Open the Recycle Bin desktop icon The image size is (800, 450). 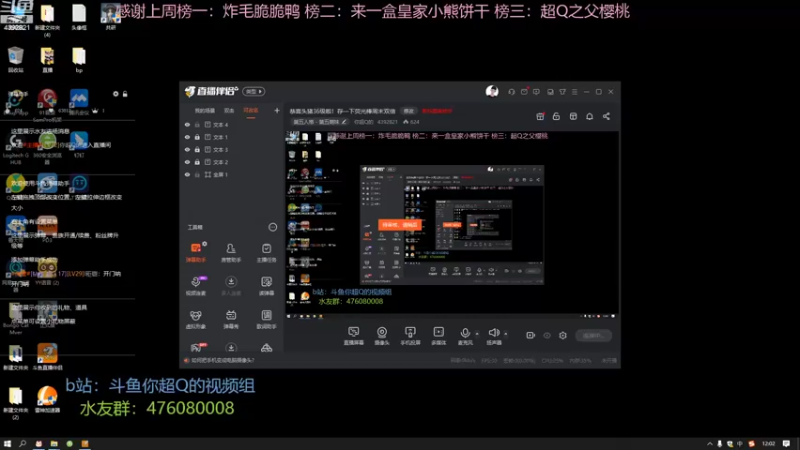16,60
